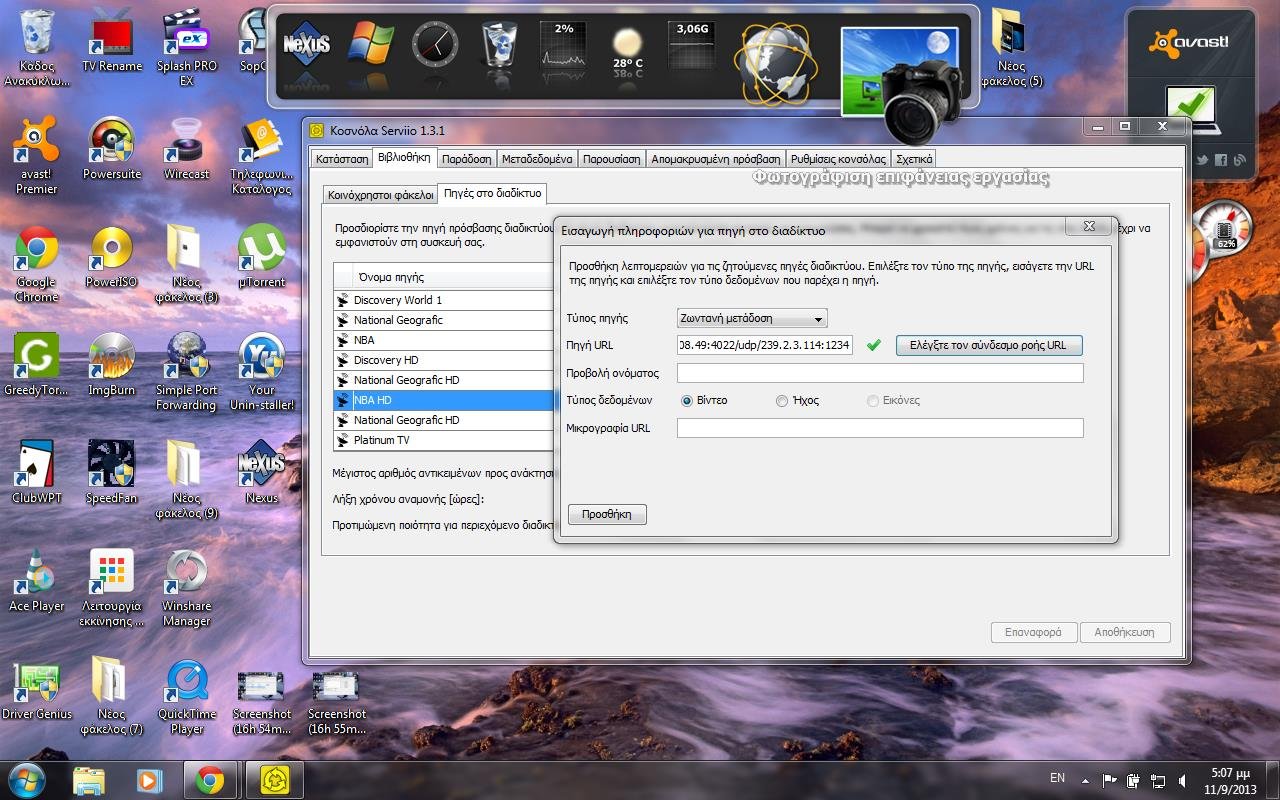Click the Προβολή ονόματος input field
This screenshot has height=800, width=1280.
pyautogui.click(x=880, y=373)
